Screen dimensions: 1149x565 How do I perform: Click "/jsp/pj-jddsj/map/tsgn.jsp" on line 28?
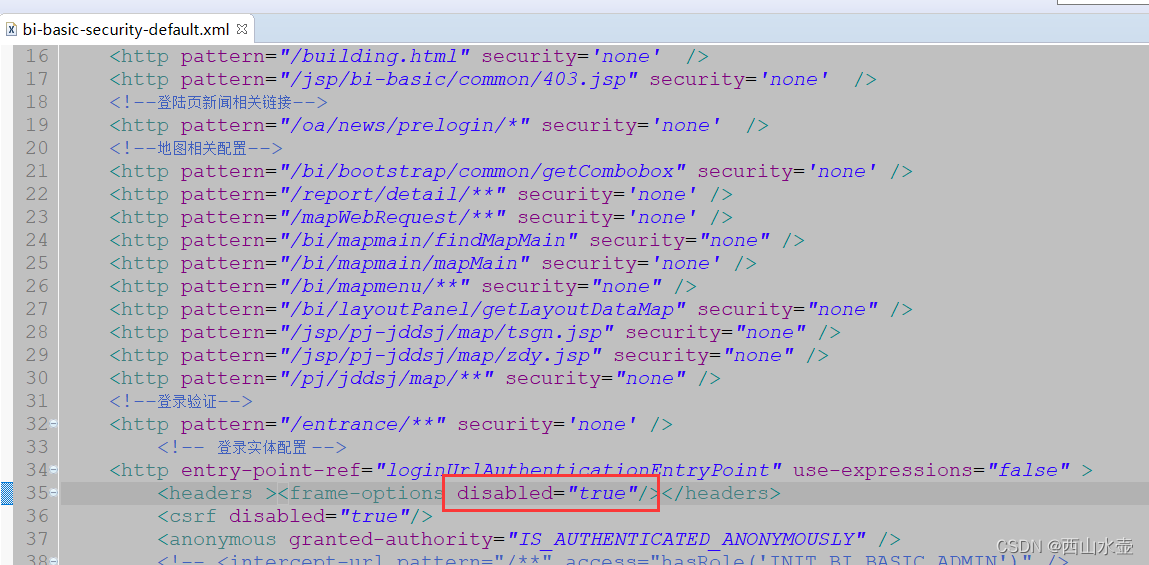[446, 332]
